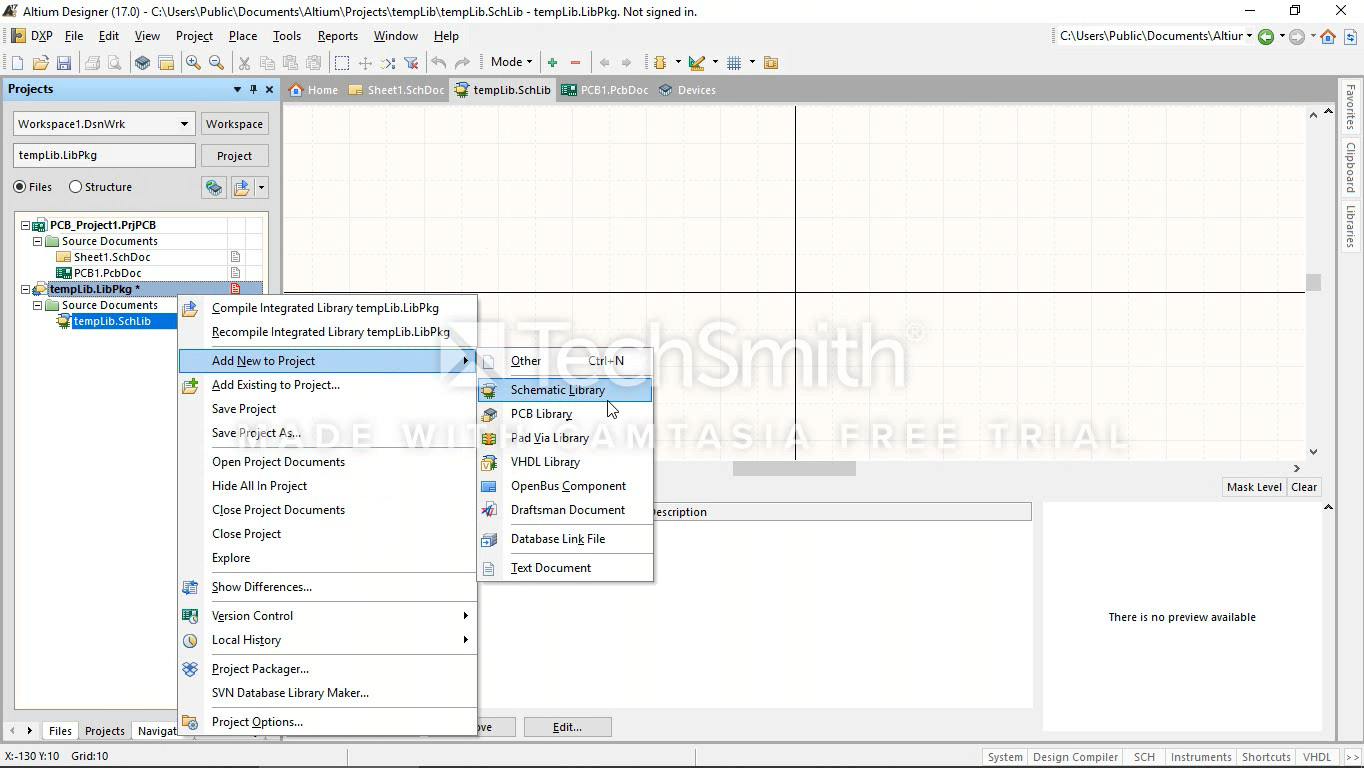Viewport: 1364px width, 768px height.
Task: Open the Mode dropdown in toolbar
Action: [x=512, y=62]
